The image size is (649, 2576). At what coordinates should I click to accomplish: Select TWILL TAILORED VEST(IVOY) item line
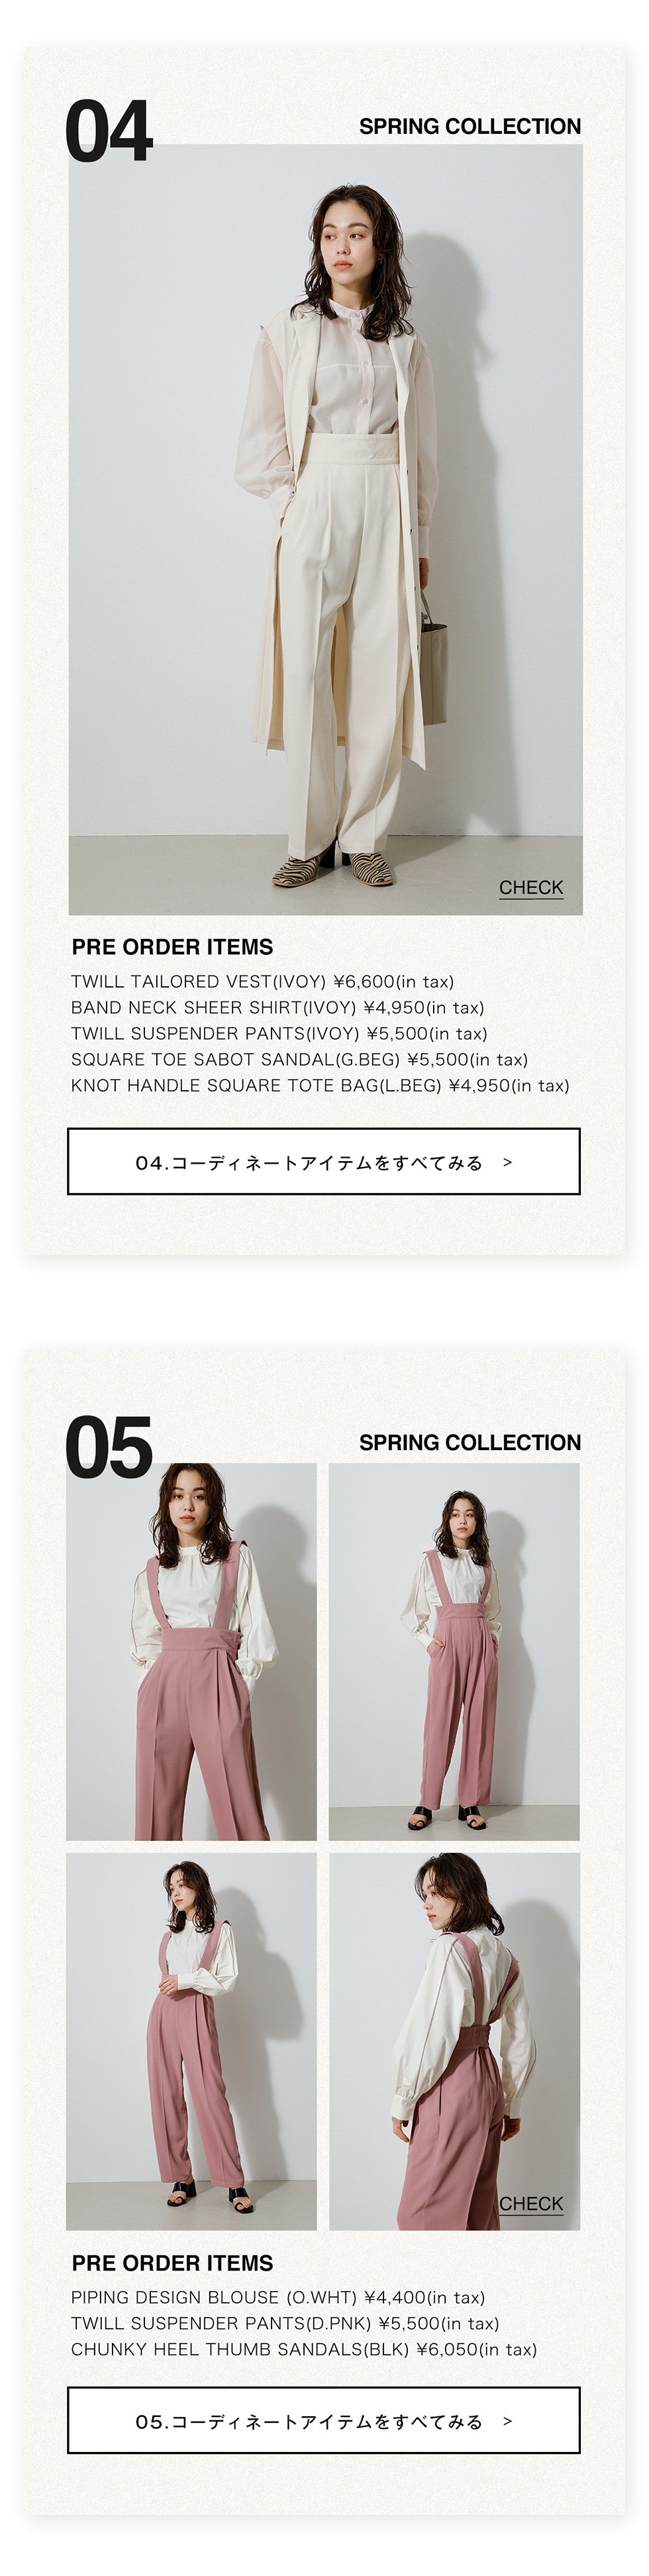(x=262, y=981)
